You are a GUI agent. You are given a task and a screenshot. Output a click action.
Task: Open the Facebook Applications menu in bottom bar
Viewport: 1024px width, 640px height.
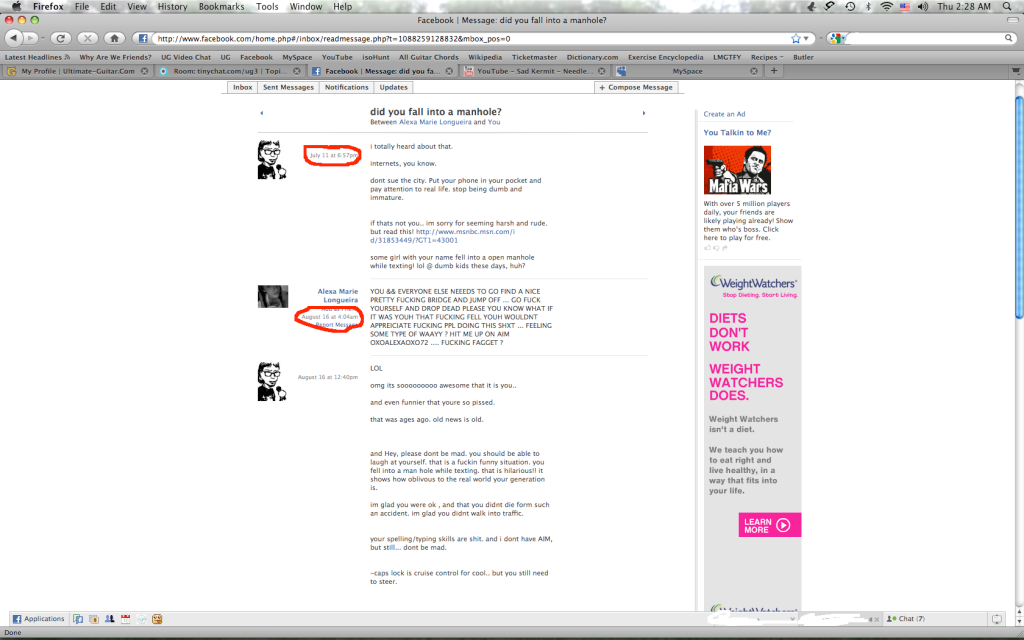[x=39, y=618]
